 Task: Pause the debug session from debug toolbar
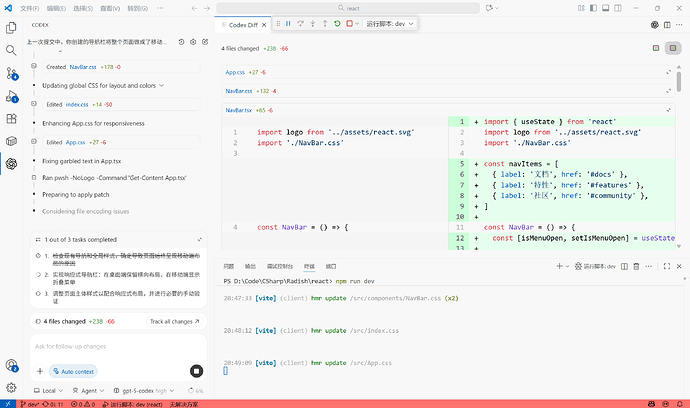[287, 22]
